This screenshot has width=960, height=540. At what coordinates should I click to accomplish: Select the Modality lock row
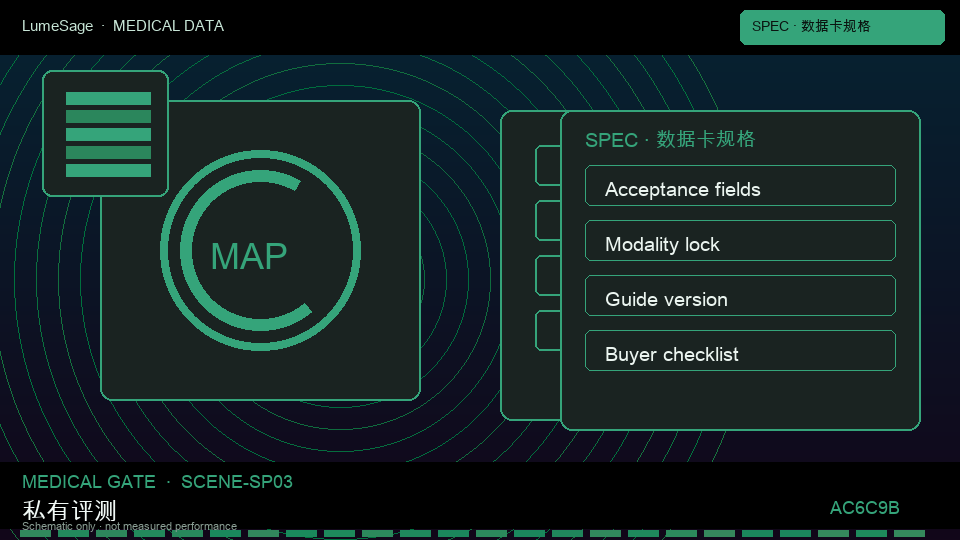[740, 241]
